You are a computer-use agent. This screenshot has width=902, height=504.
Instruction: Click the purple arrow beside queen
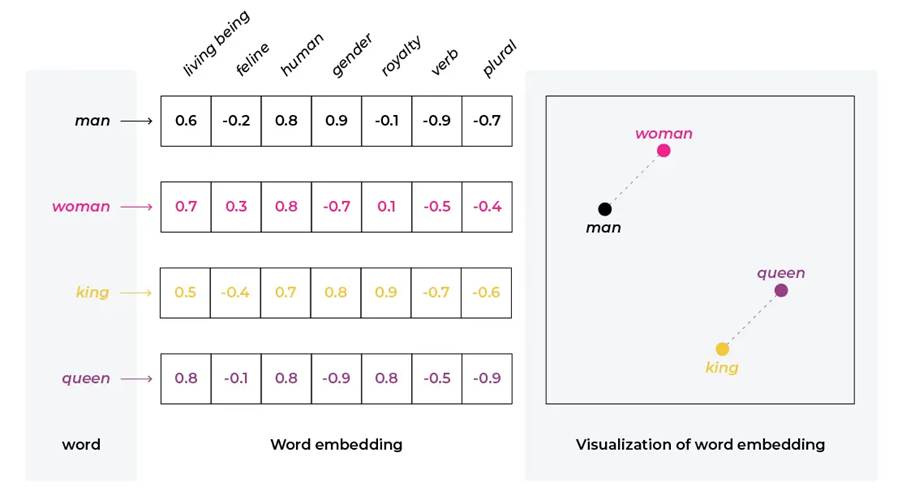point(136,379)
